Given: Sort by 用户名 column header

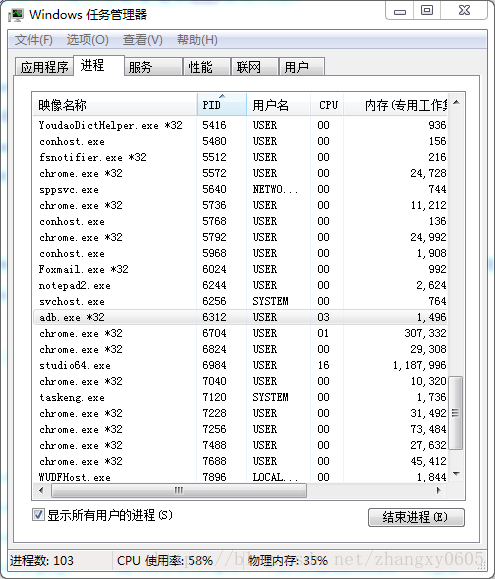Looking at the screenshot, I should coord(278,105).
